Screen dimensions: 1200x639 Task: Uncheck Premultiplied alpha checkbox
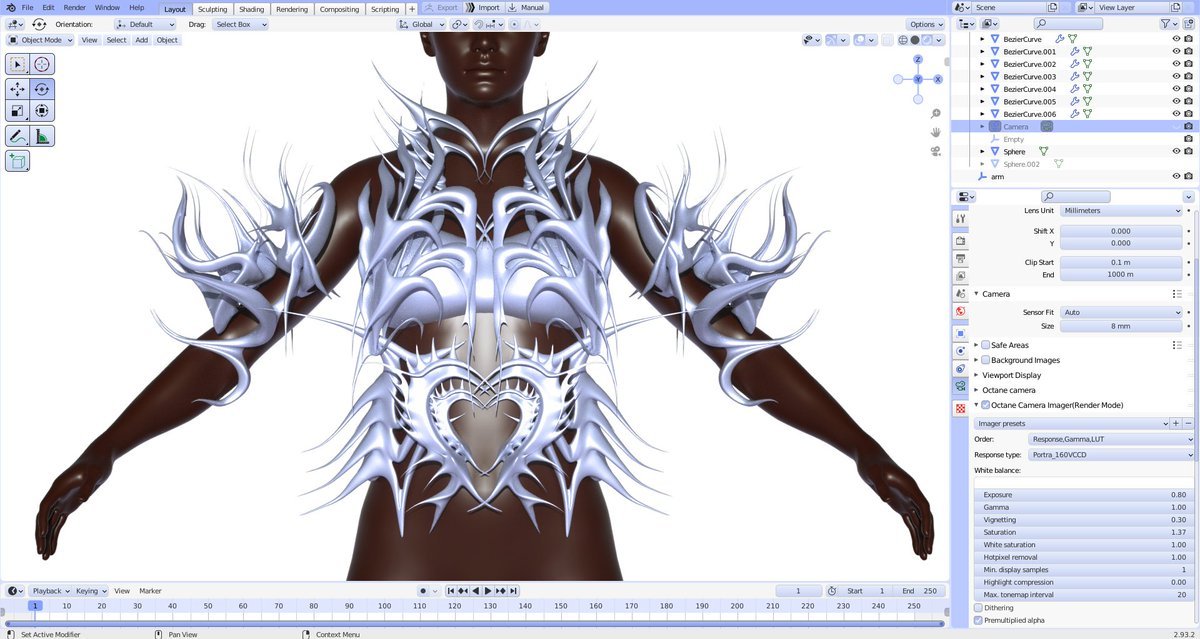[978, 621]
